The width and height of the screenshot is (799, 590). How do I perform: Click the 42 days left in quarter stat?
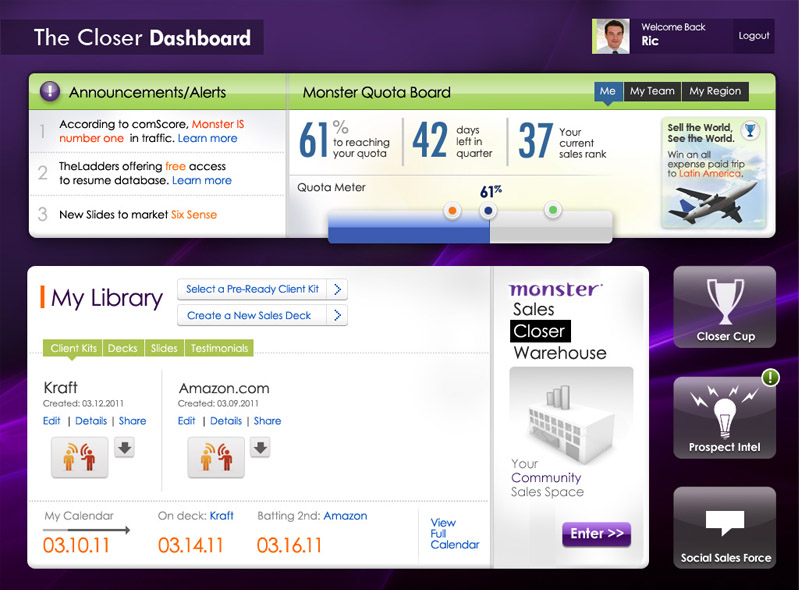point(453,141)
